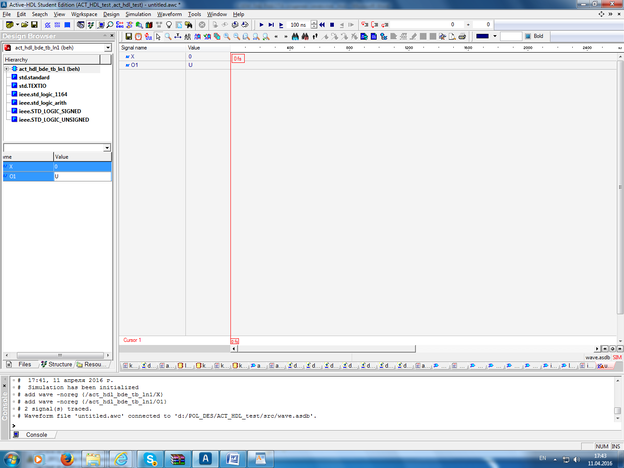The width and height of the screenshot is (624, 468).
Task: Open the act_hdl_bde_tb_ln1 top-level dropdown
Action: pyautogui.click(x=107, y=47)
